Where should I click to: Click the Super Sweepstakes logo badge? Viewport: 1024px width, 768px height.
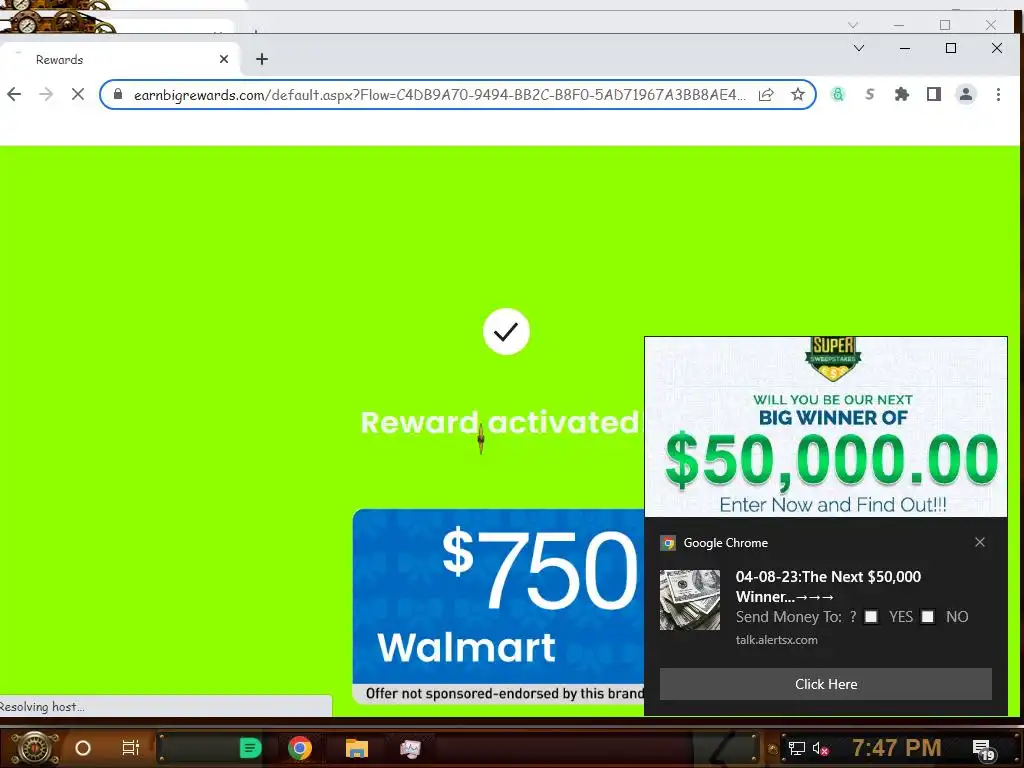pos(833,358)
